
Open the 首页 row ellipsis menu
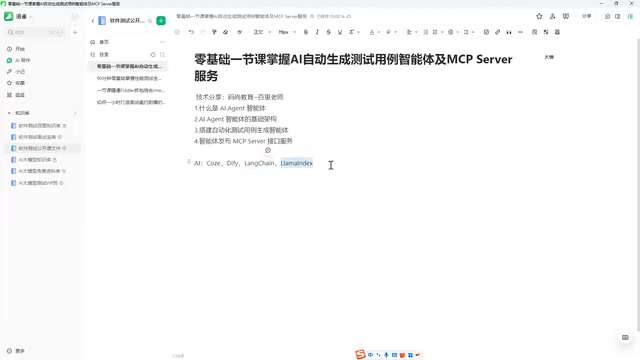pos(162,42)
